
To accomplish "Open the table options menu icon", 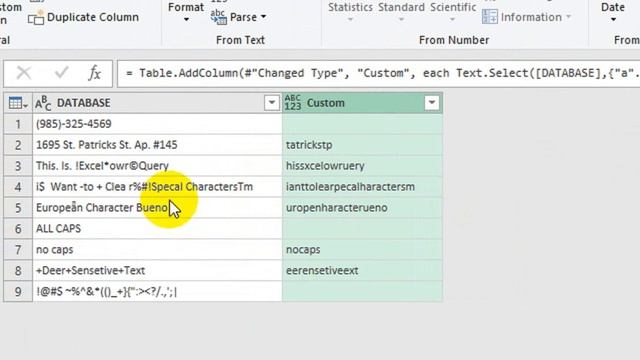I will tap(18, 103).
